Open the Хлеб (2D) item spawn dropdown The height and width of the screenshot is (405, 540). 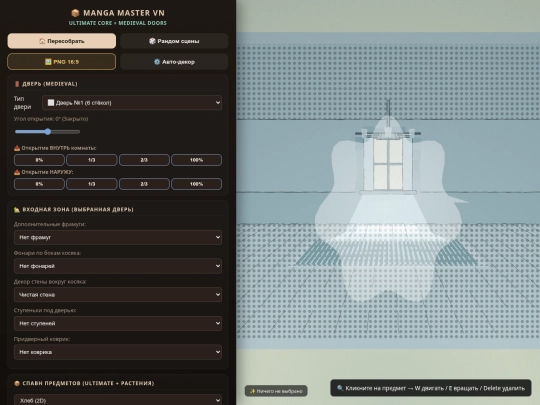118,400
